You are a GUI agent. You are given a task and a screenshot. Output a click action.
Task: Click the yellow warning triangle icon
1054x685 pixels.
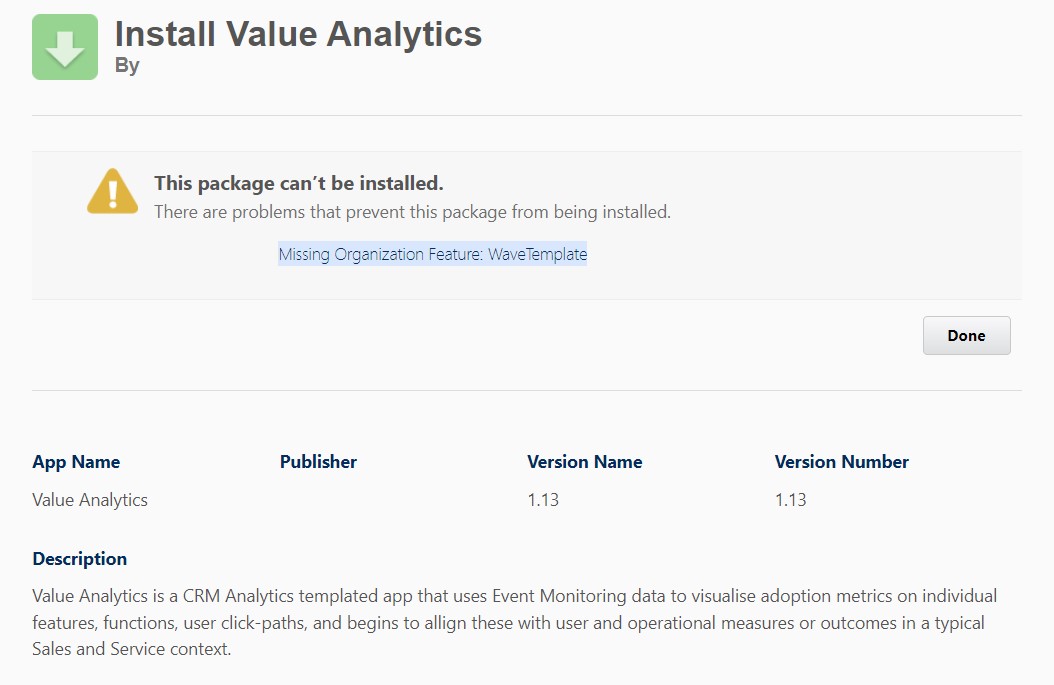pos(112,191)
